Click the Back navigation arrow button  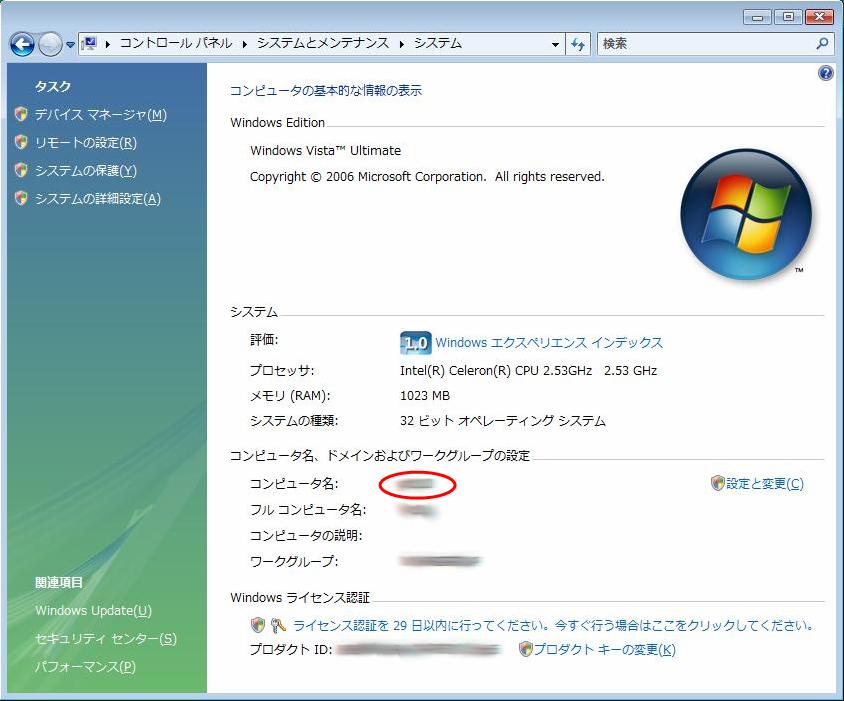click(22, 44)
